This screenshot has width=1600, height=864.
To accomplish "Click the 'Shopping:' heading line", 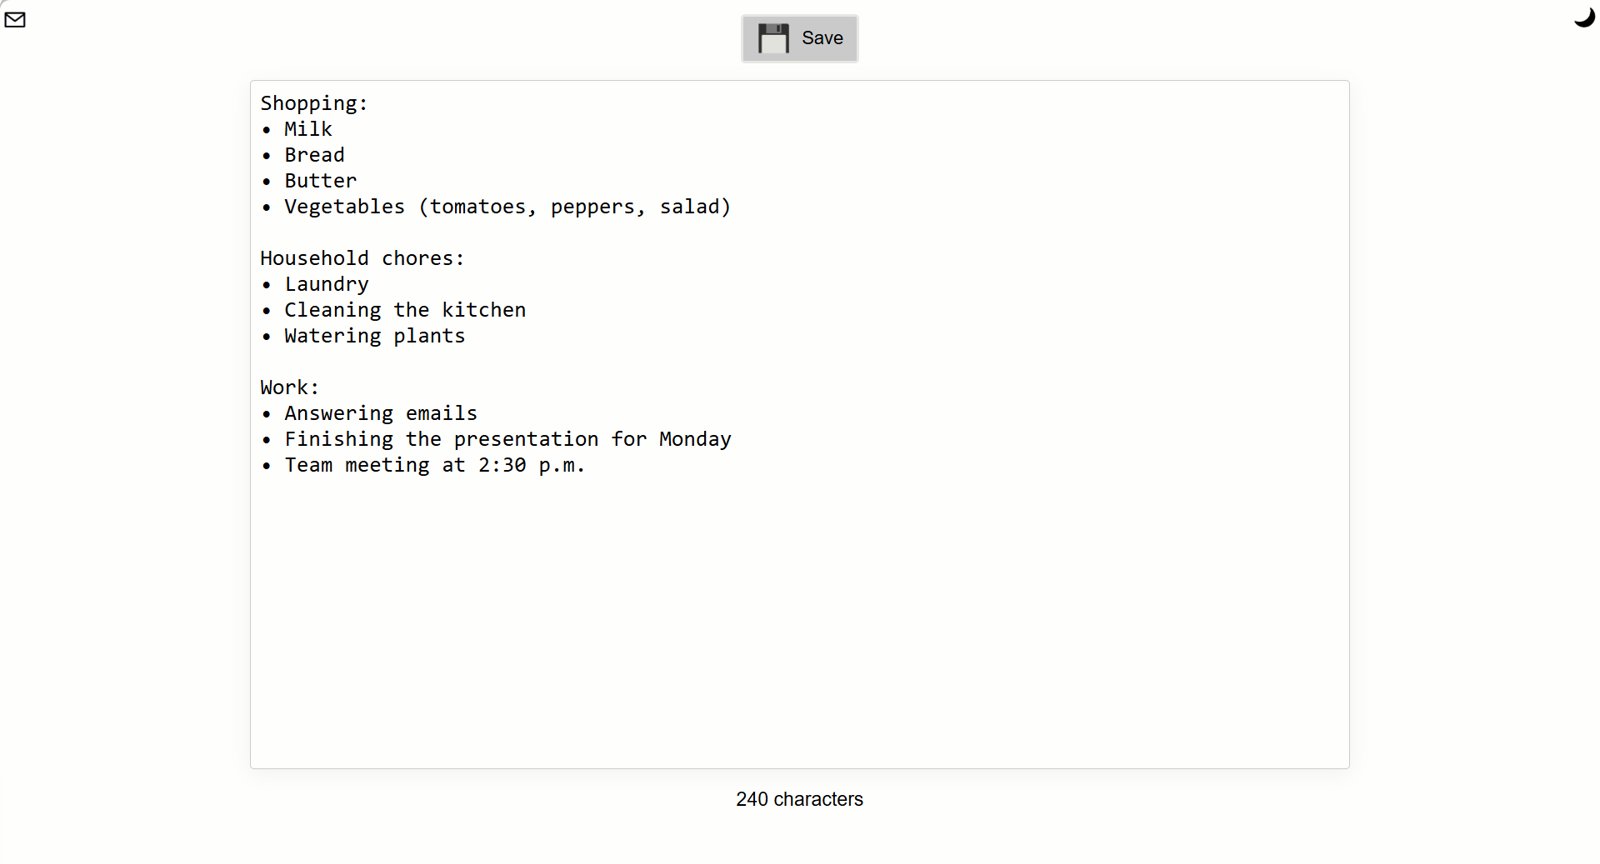I will [x=314, y=103].
